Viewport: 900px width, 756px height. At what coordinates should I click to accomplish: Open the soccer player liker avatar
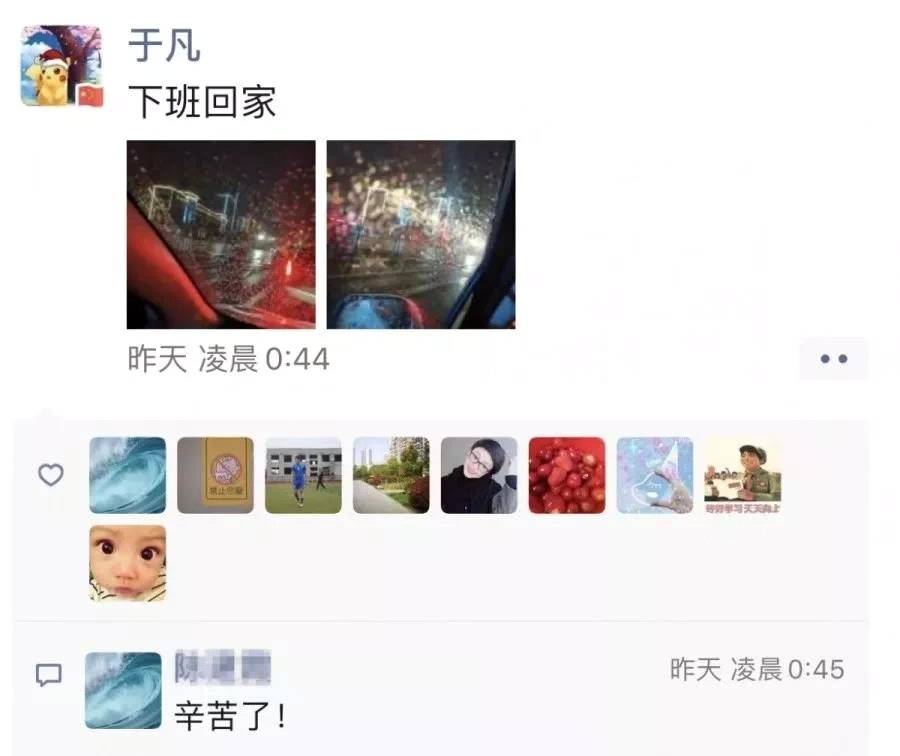[303, 475]
